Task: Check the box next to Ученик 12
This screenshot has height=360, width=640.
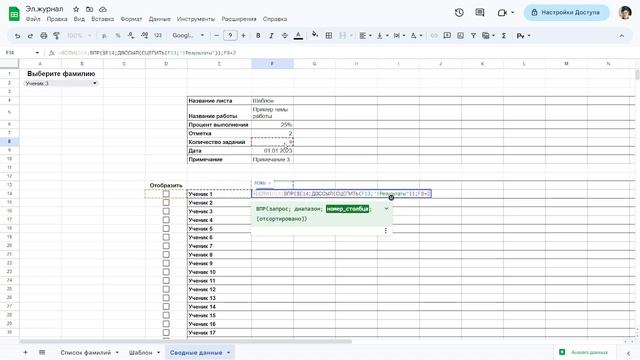Action: coord(166,289)
